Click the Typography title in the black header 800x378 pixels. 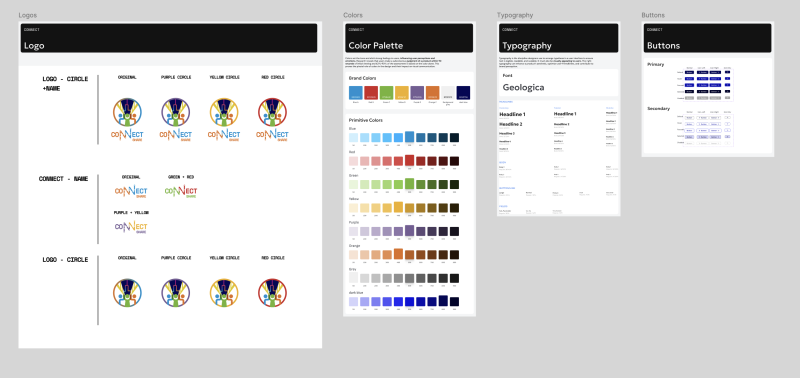[x=527, y=45]
